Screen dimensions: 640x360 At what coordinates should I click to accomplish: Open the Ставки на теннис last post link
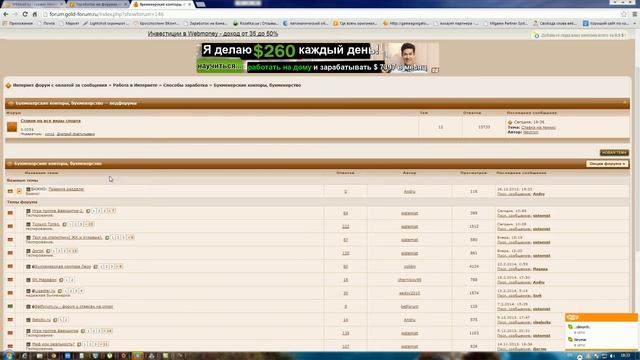coord(538,128)
